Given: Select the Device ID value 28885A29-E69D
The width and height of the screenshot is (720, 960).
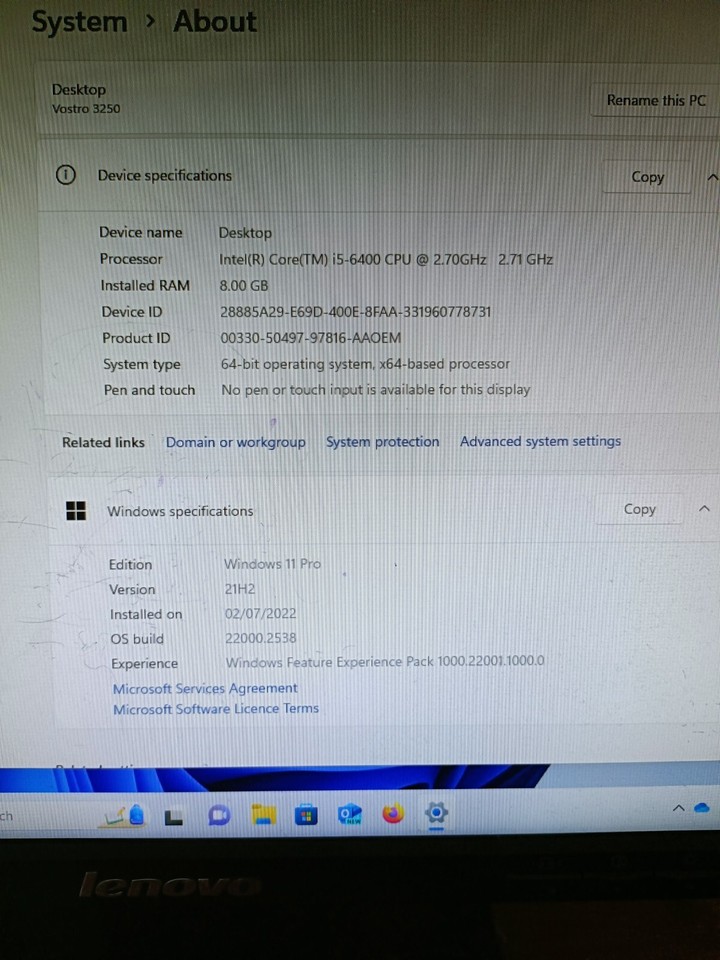Looking at the screenshot, I should [x=355, y=312].
